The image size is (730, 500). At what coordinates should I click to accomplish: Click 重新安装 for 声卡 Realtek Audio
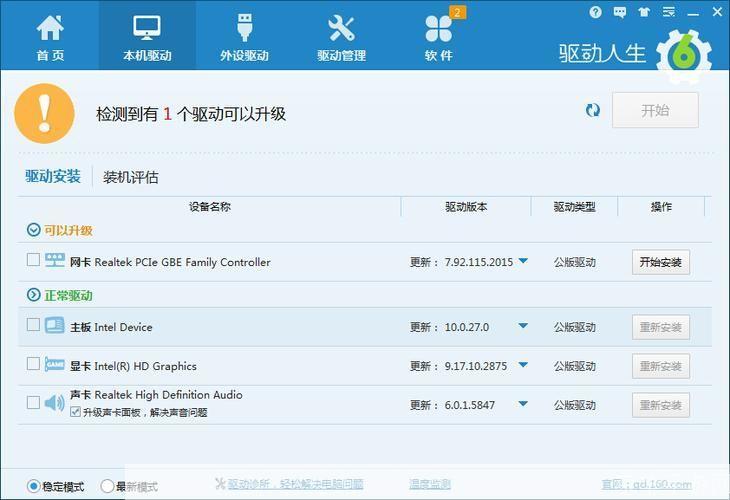[661, 405]
